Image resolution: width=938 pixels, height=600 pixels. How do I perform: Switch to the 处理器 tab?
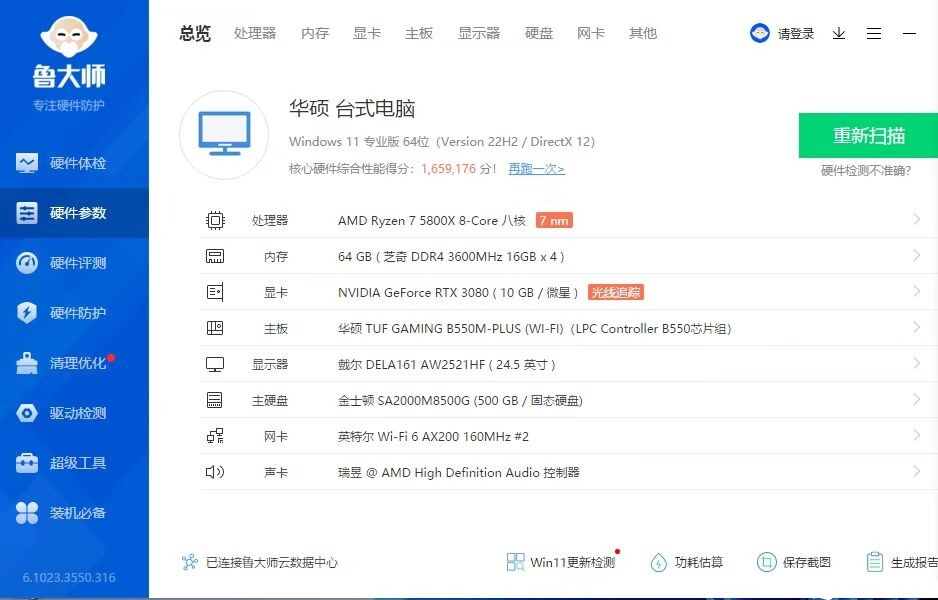[x=255, y=33]
